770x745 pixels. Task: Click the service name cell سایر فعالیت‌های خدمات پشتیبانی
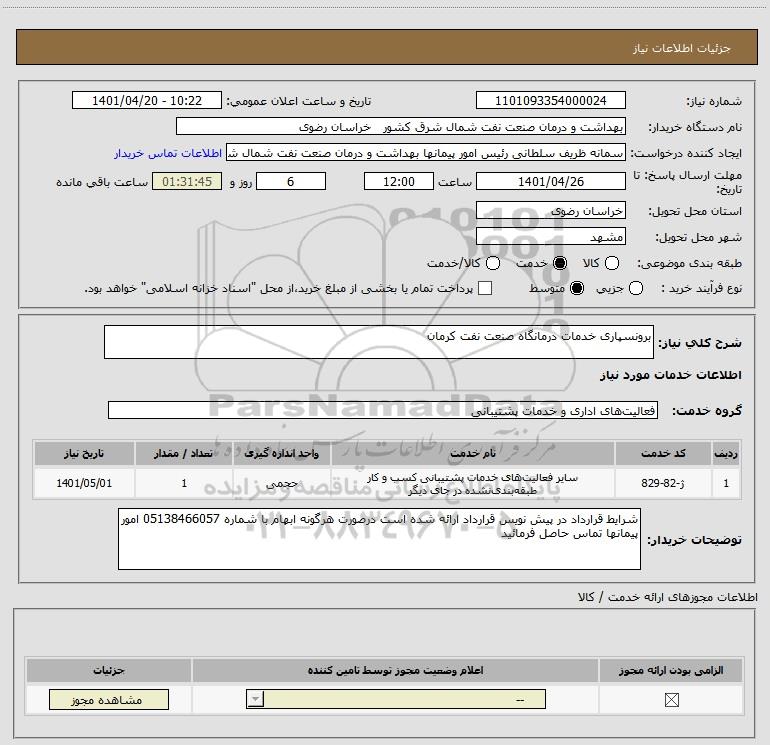(x=472, y=483)
